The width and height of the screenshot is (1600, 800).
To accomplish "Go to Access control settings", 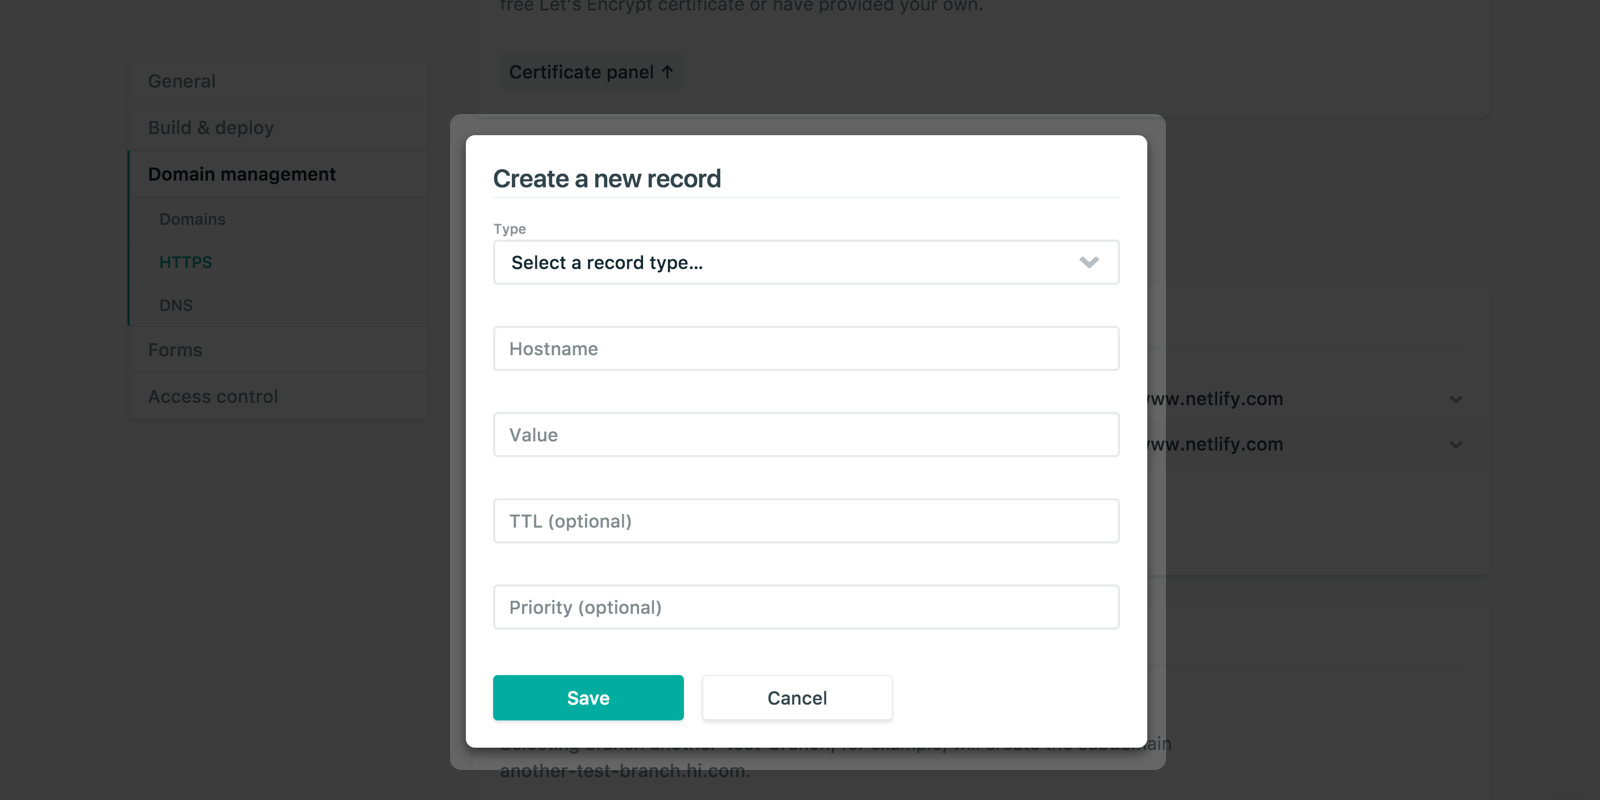I will pos(213,396).
